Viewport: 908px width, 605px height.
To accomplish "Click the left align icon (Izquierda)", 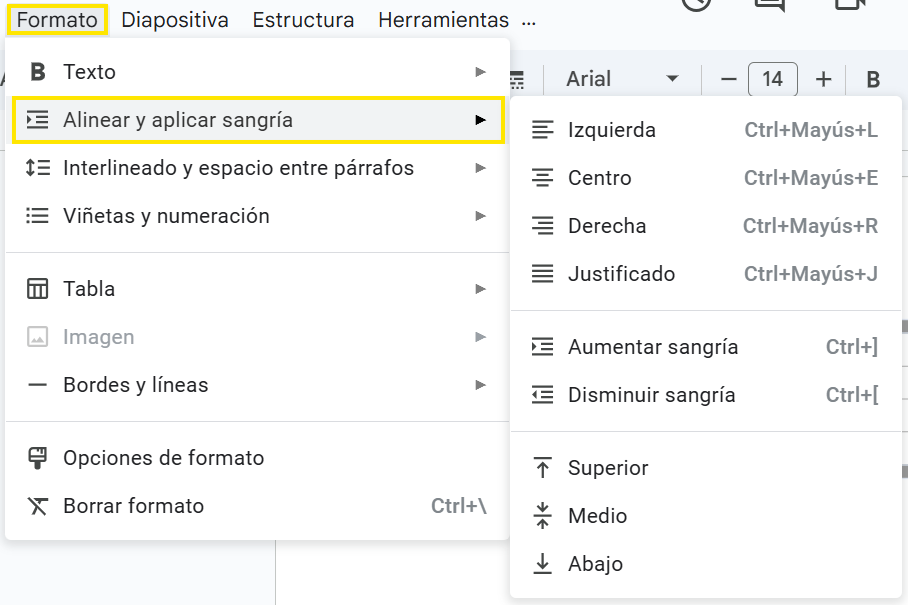I will 542,130.
